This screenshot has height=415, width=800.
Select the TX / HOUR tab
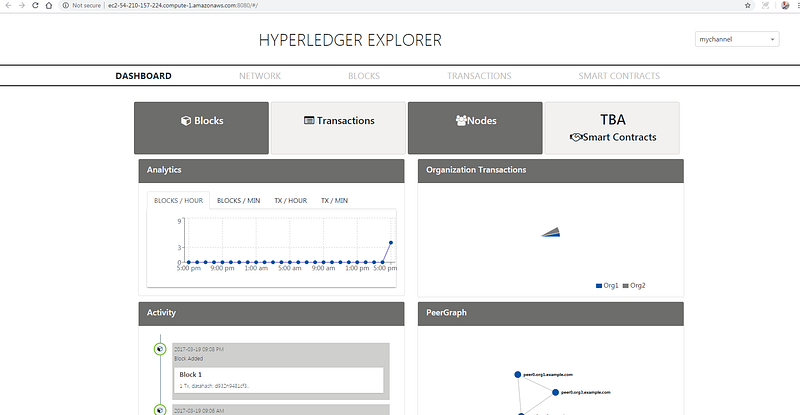(291, 201)
